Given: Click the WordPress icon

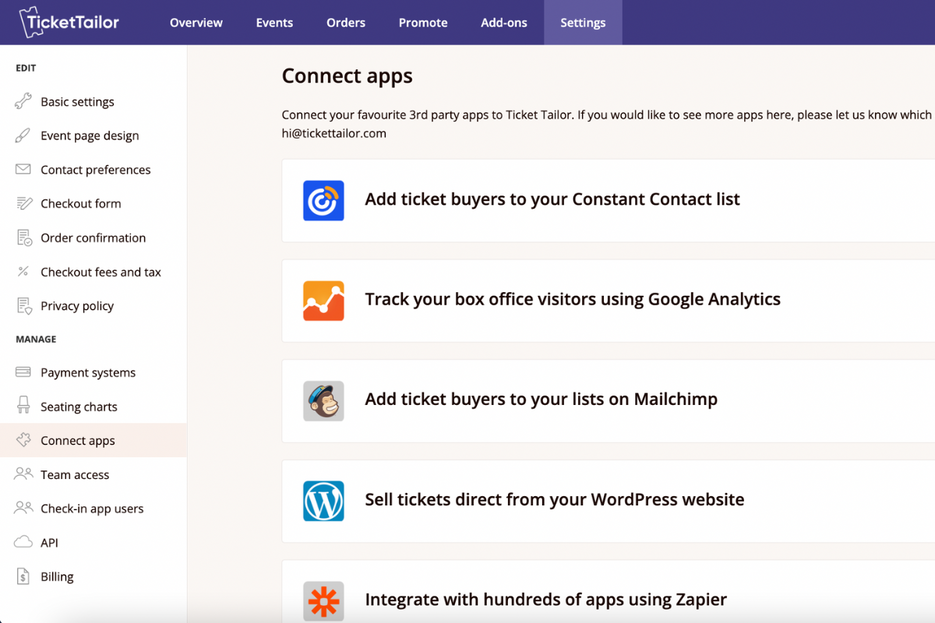Looking at the screenshot, I should point(323,500).
